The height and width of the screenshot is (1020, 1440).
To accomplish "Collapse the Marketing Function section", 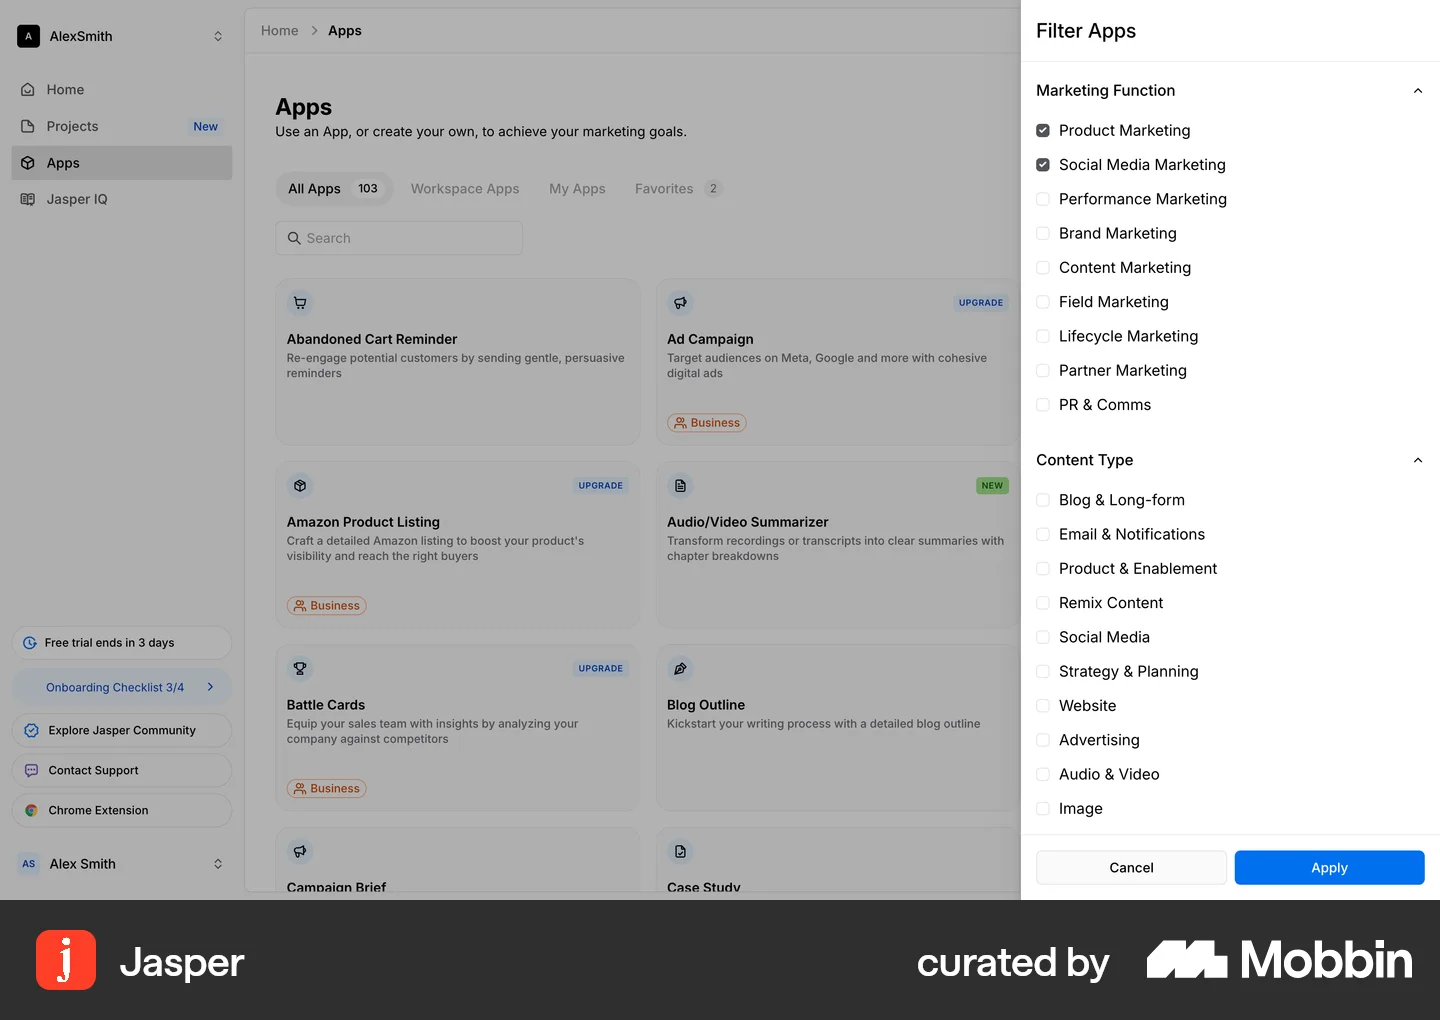I will click(x=1417, y=91).
